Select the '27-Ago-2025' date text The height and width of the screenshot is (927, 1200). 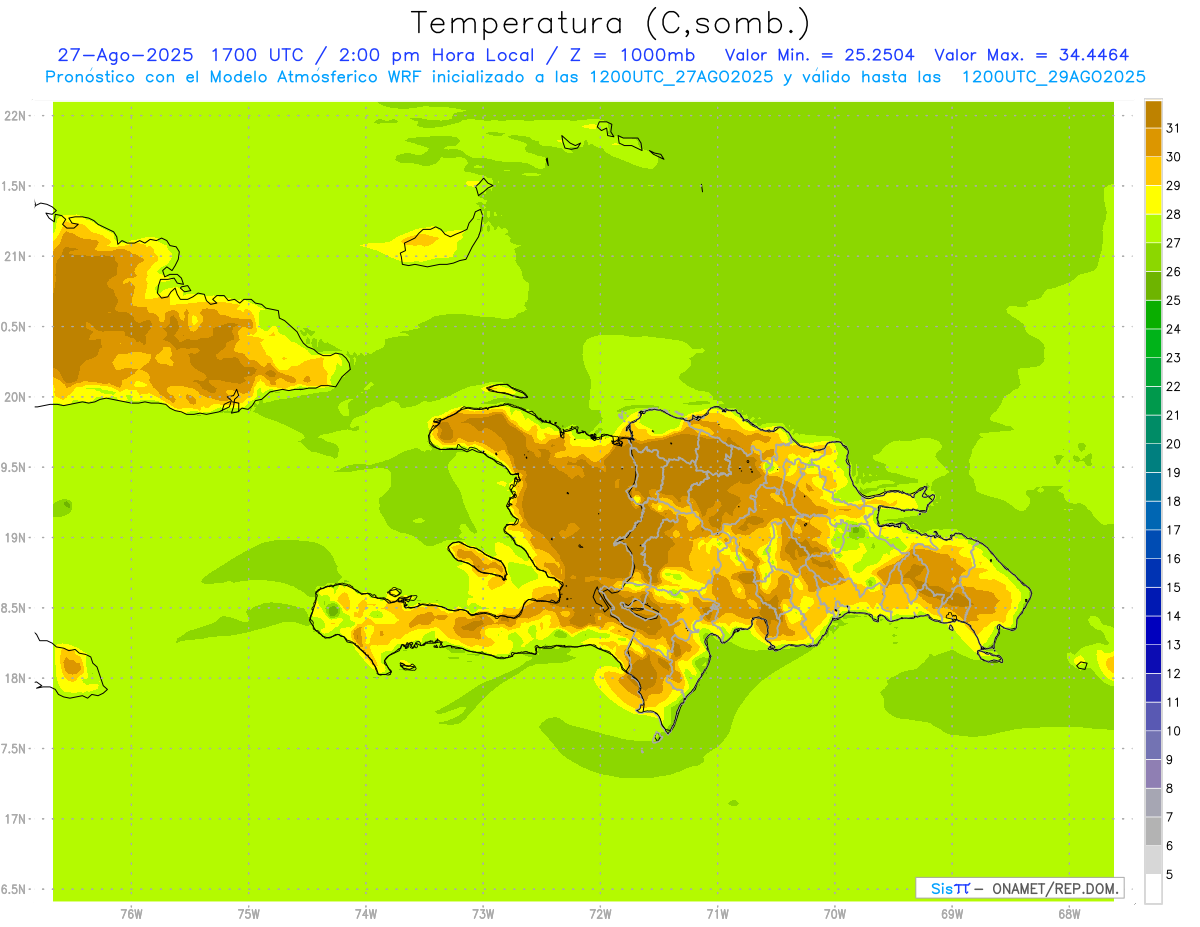125,55
